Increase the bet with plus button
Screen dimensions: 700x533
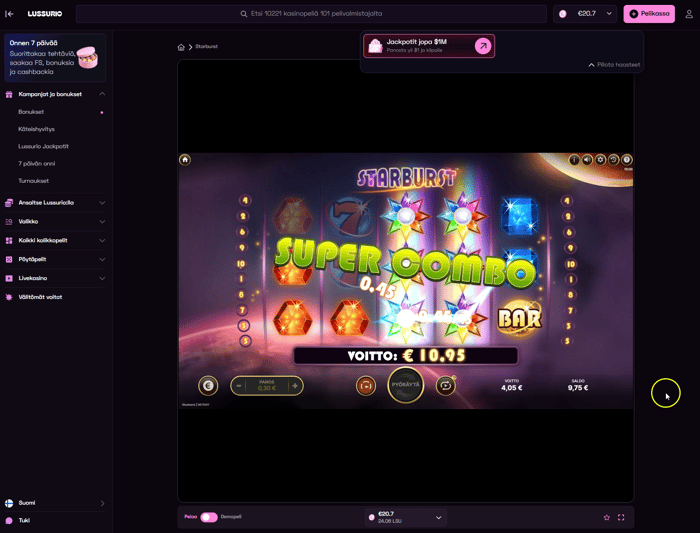(x=295, y=386)
